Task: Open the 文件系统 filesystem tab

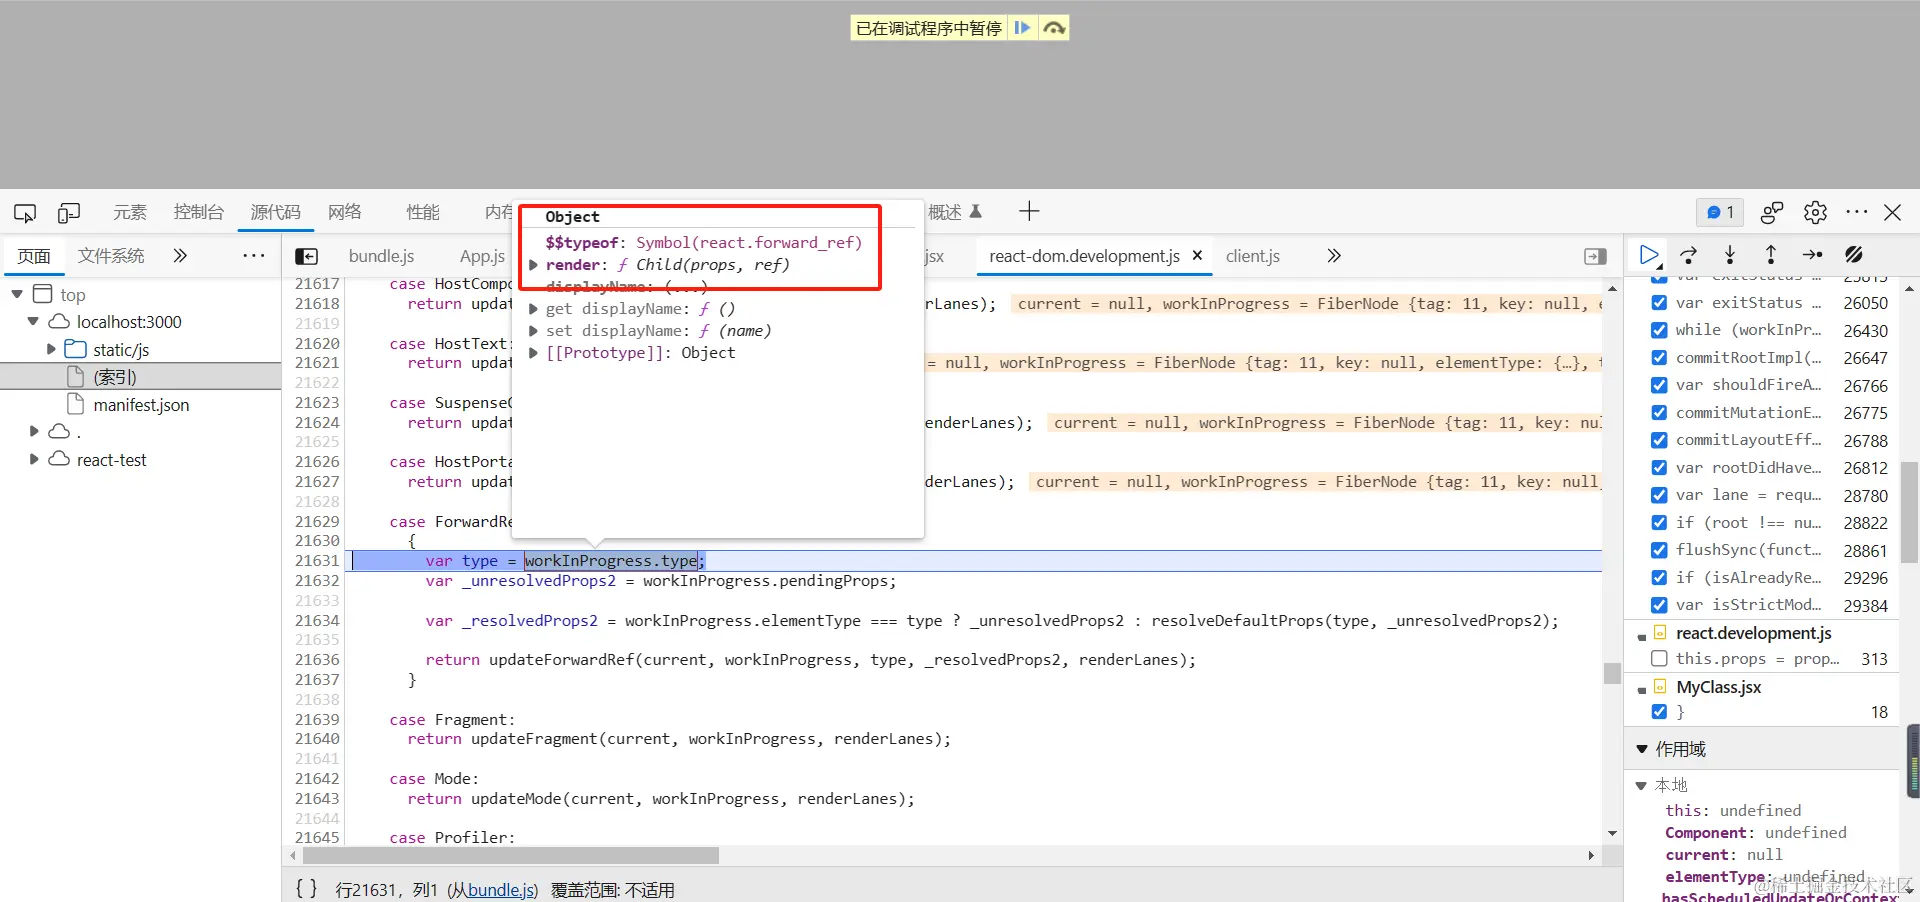Action: coord(111,256)
